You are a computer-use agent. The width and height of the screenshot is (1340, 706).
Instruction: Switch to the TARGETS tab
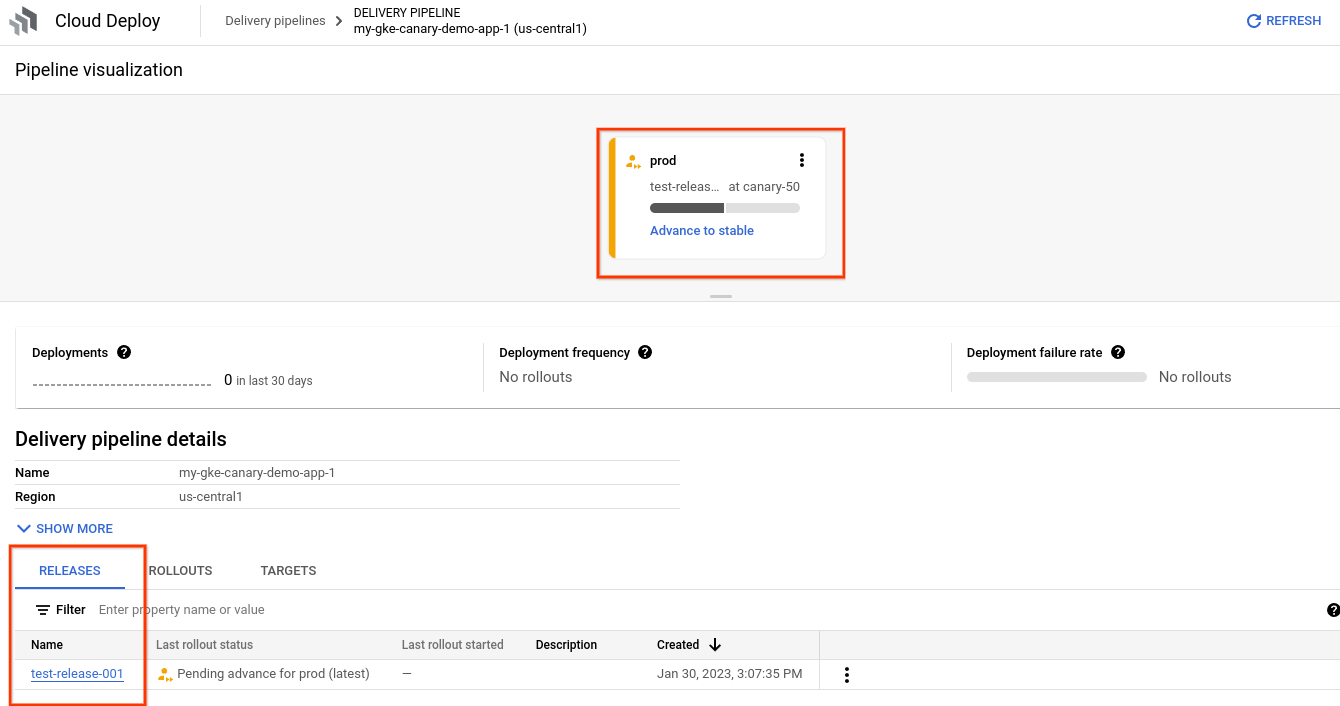click(x=288, y=570)
